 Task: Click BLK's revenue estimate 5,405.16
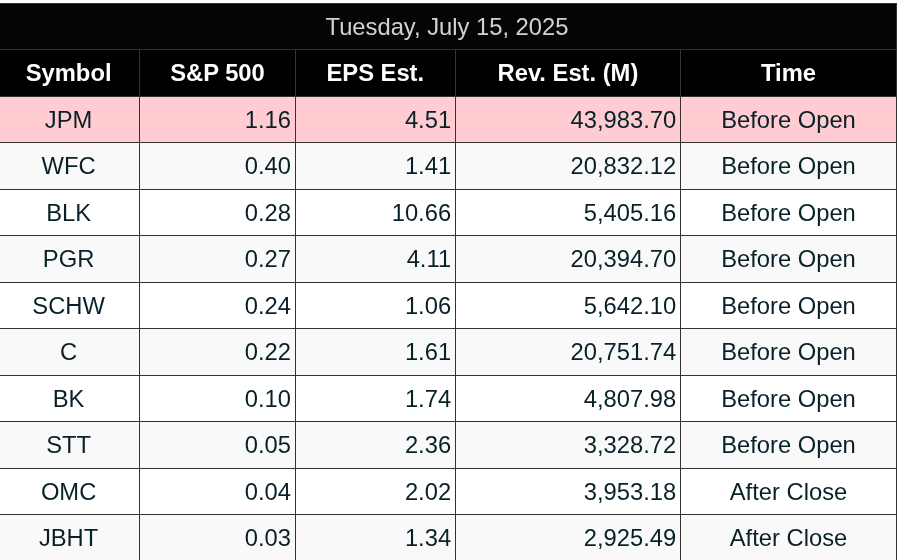[629, 213]
